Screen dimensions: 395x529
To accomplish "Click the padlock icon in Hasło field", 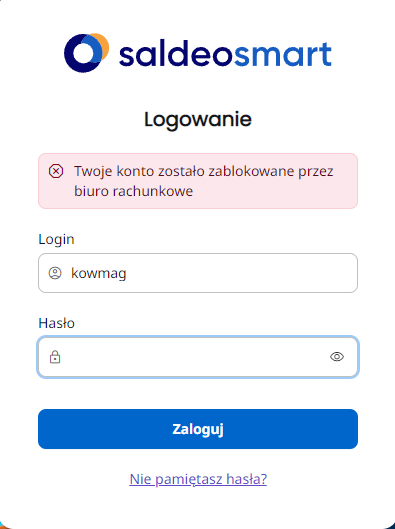I will point(55,357).
